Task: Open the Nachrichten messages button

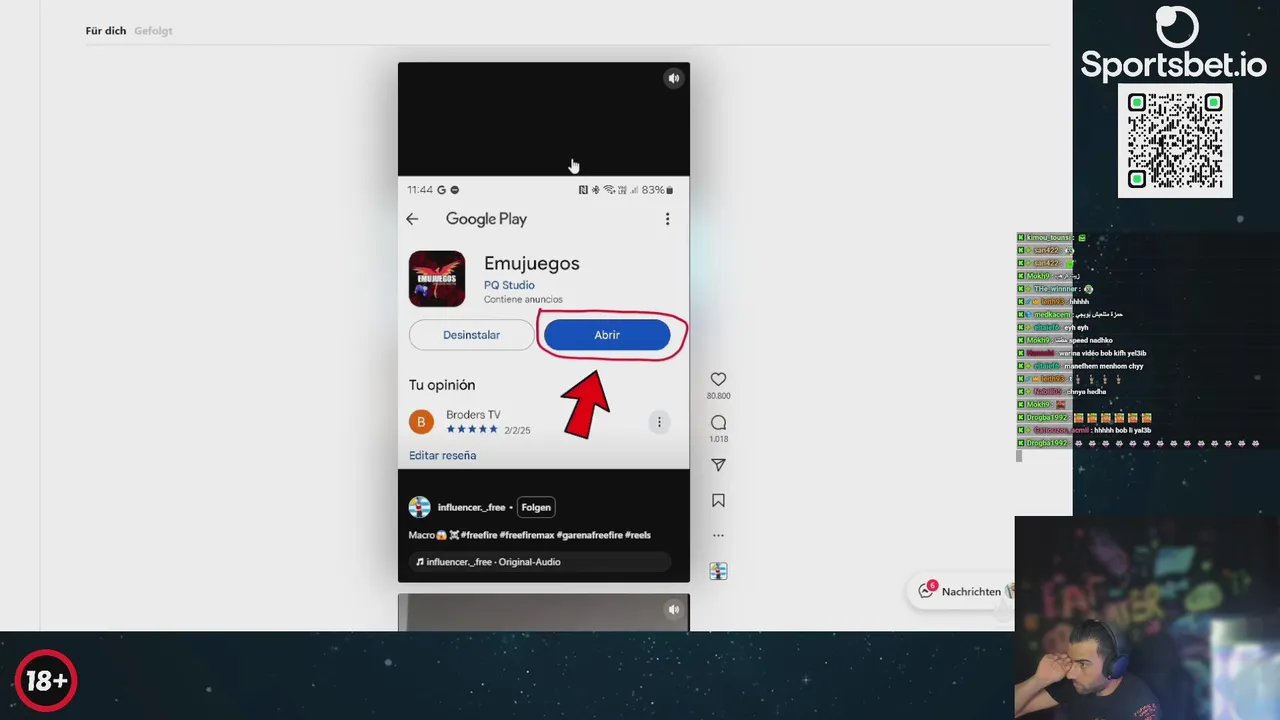Action: click(x=960, y=591)
